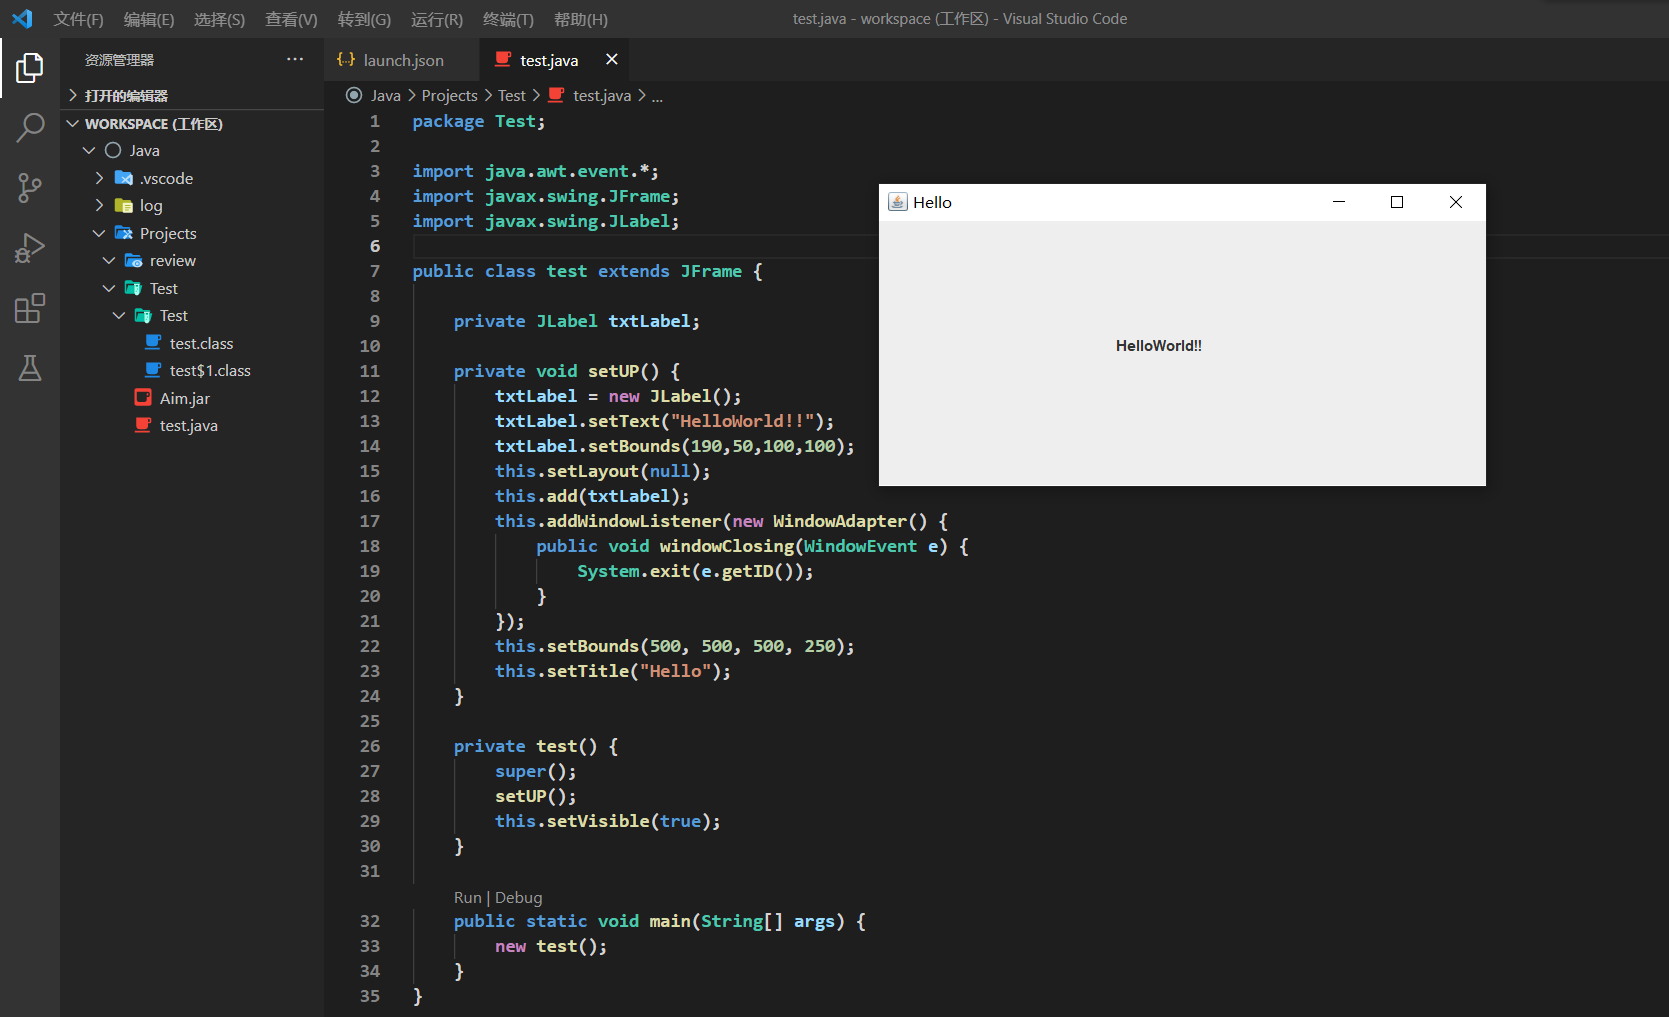Open the 编辑(E) menu
The image size is (1669, 1017).
pos(149,19)
